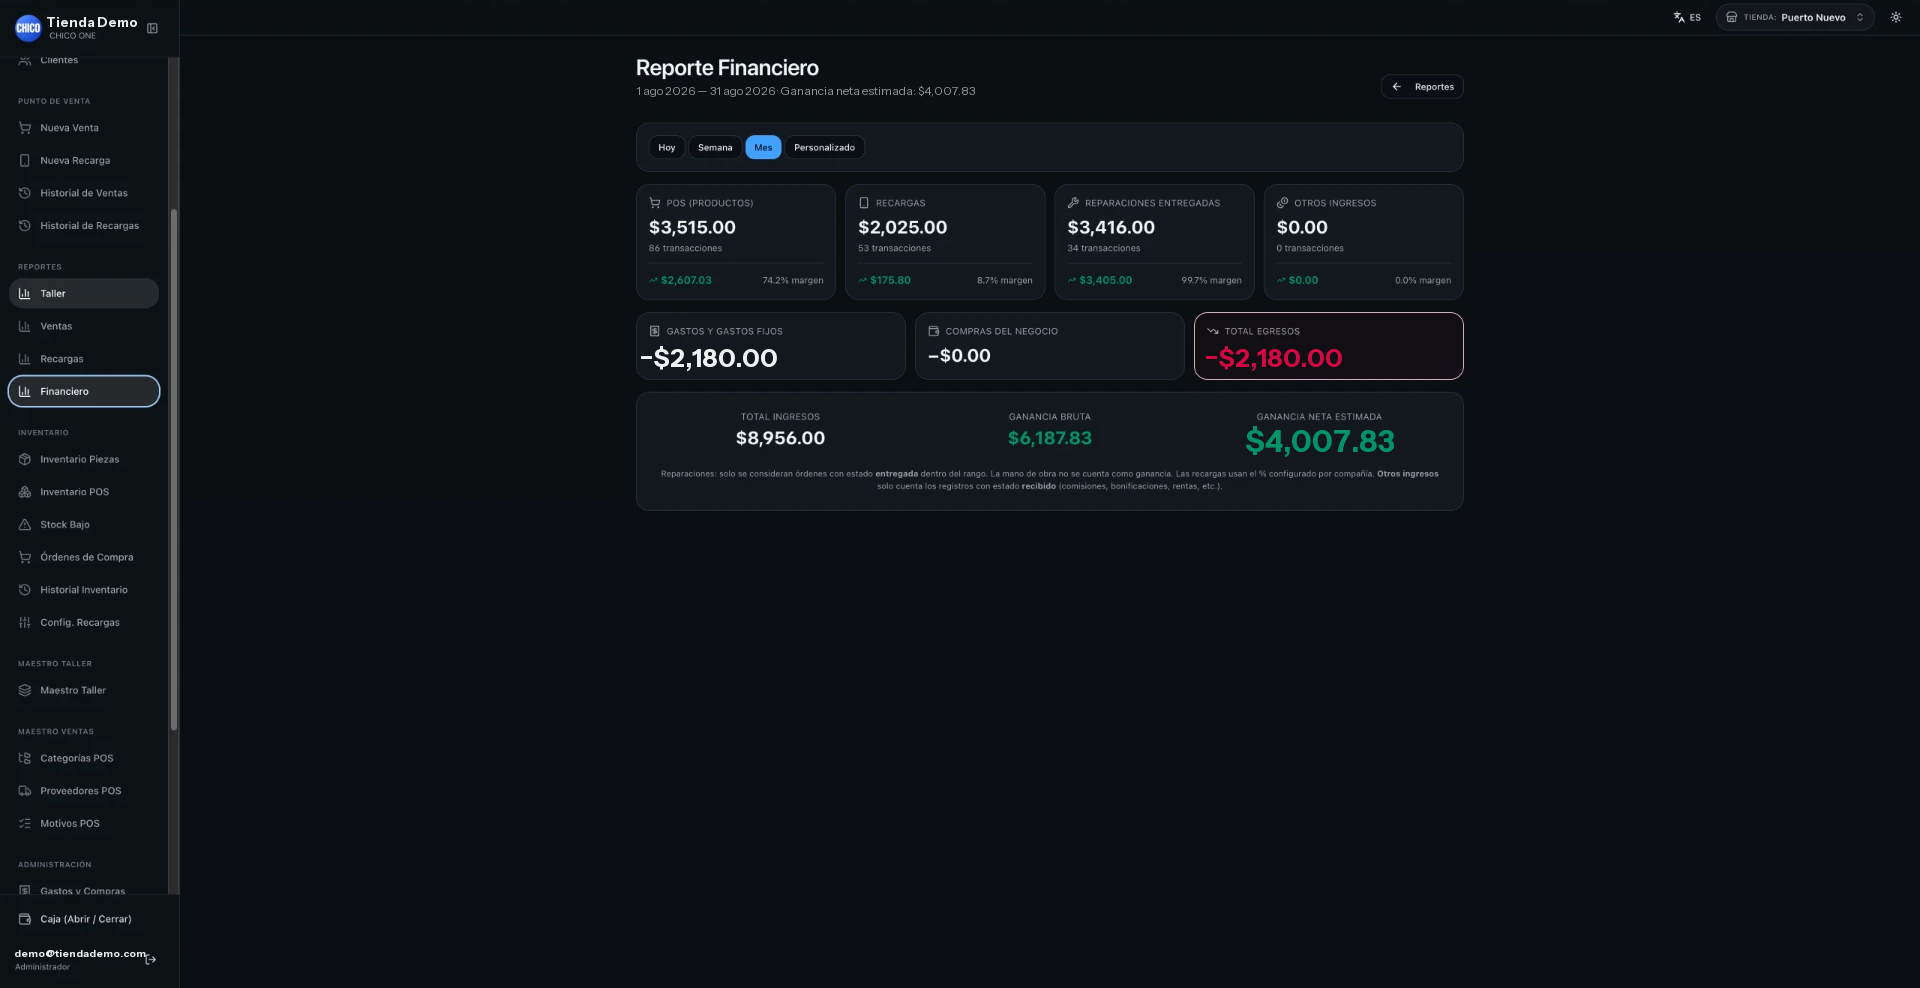Image resolution: width=1920 pixels, height=988 pixels.
Task: Click the '99.7% margen' text
Action: [x=1211, y=281]
